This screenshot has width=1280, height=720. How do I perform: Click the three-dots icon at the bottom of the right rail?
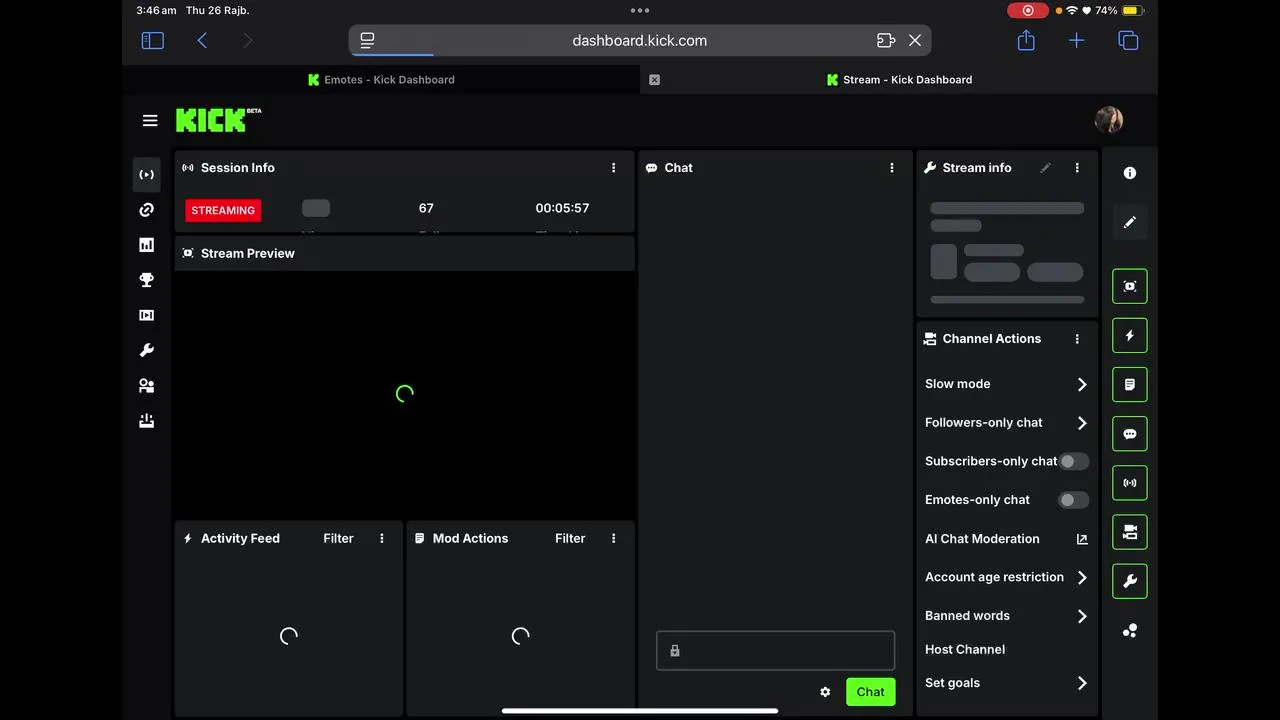(x=1130, y=631)
